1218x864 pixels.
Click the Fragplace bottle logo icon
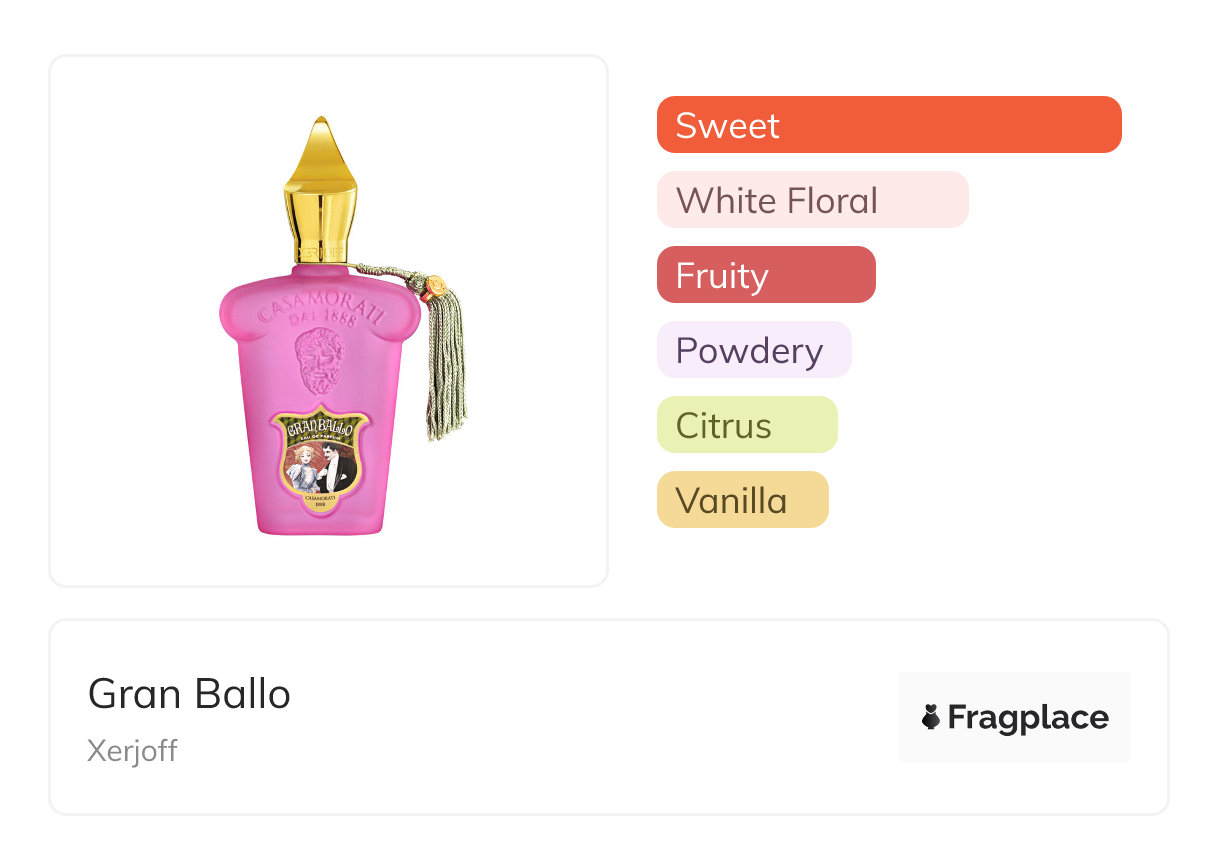click(931, 718)
